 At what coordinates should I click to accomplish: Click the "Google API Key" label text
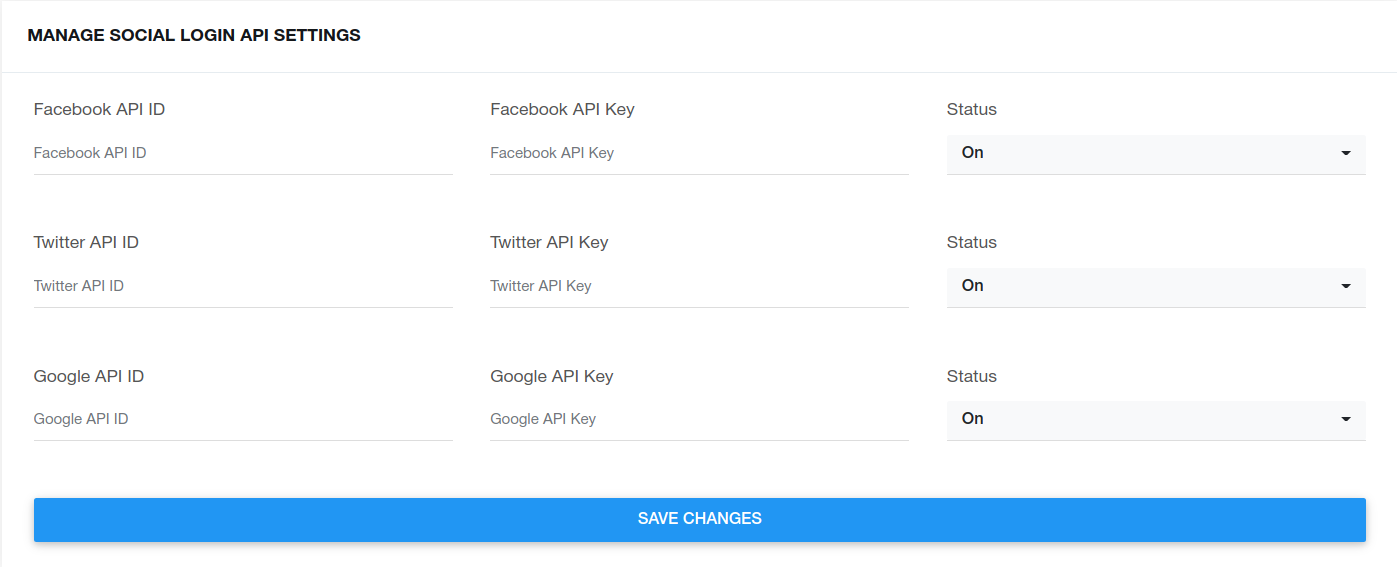(552, 376)
